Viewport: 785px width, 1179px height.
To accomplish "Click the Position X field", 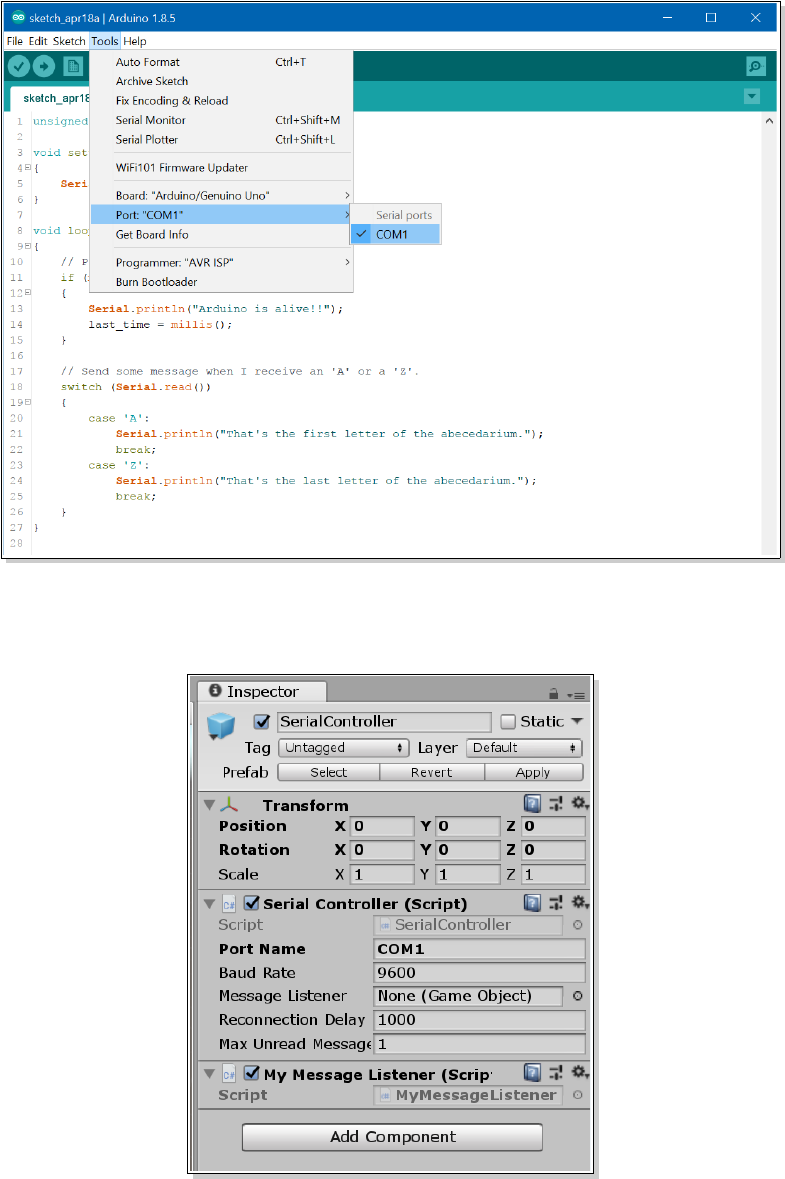I will coord(383,826).
